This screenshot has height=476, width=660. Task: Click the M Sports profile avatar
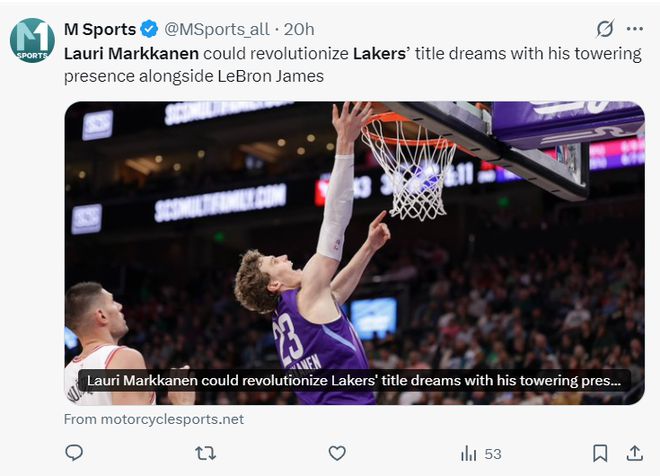pos(32,40)
